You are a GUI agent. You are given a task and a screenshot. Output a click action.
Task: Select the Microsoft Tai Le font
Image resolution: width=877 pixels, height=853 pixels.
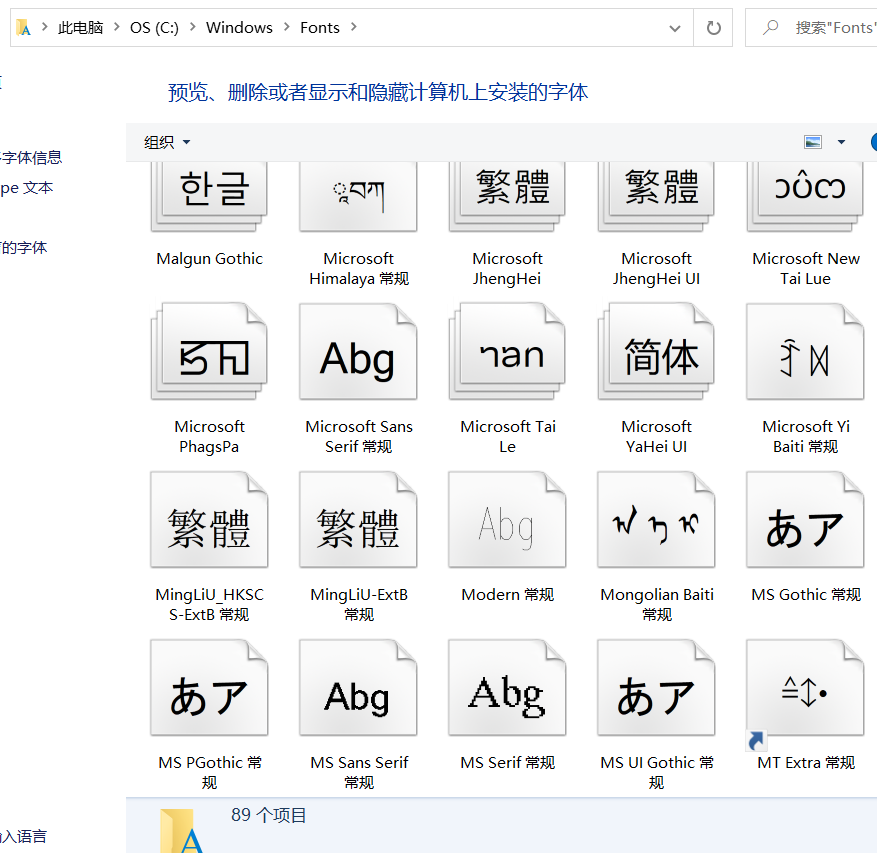507,351
